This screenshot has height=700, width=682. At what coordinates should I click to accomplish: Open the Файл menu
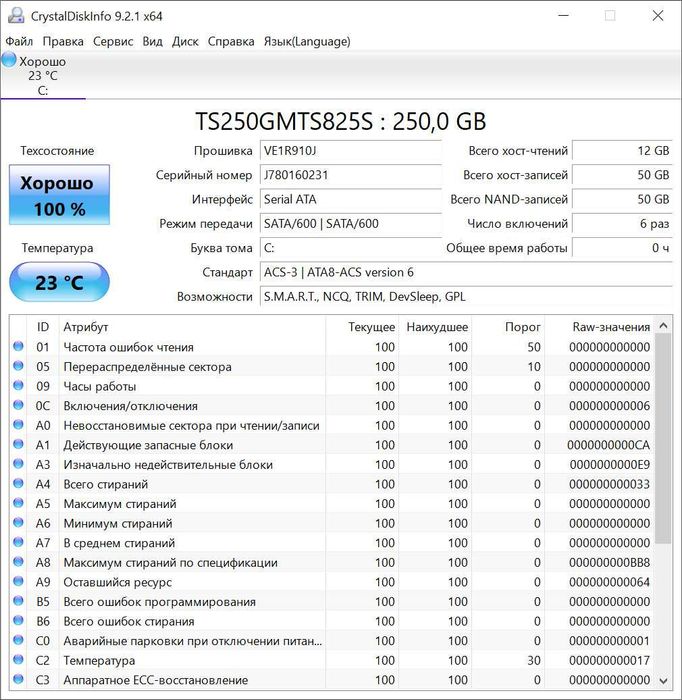click(x=19, y=42)
